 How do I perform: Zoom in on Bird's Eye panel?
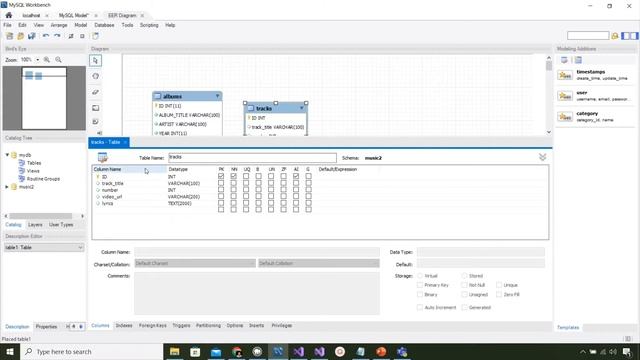(47, 60)
